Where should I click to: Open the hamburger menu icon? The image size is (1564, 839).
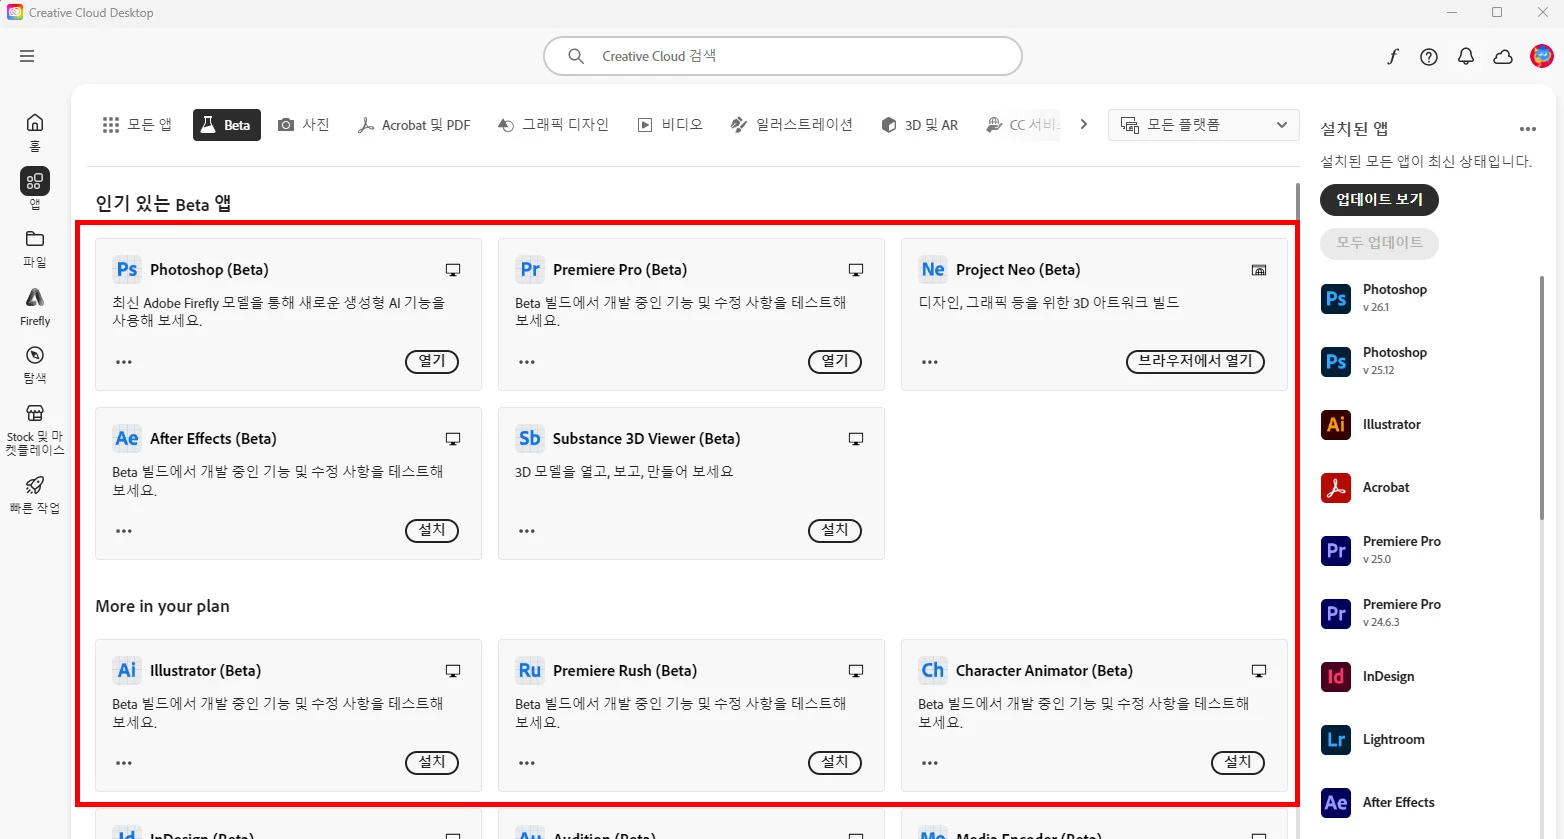point(27,56)
